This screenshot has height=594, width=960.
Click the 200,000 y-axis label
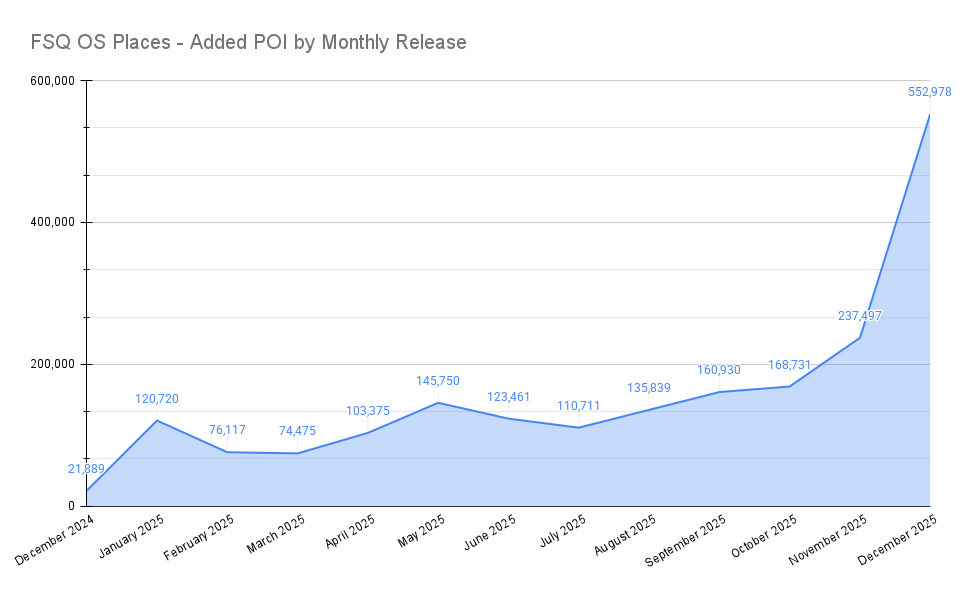[x=55, y=364]
